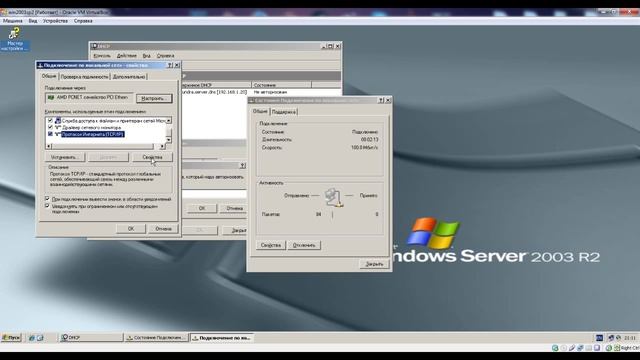Confirm properties dialog with OK
The width and height of the screenshot is (640, 360).
(x=131, y=229)
